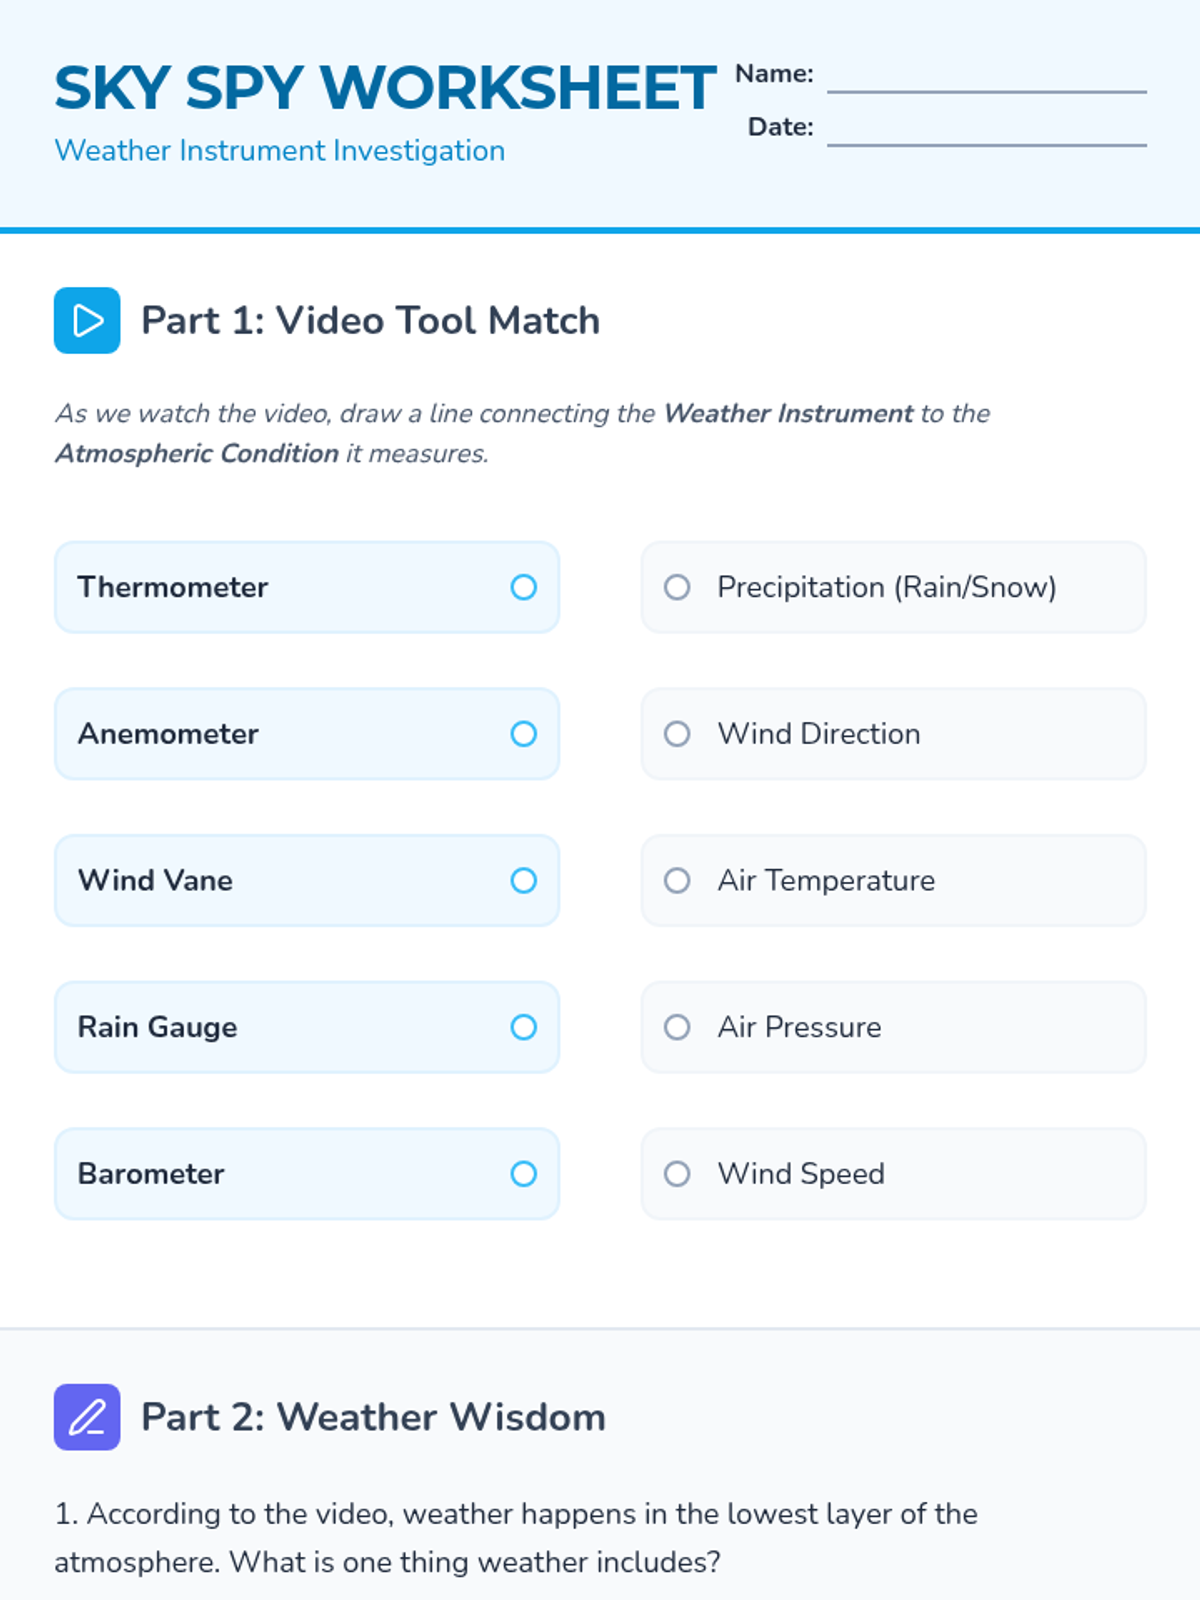Image resolution: width=1200 pixels, height=1600 pixels.
Task: Click the Wind Speed circle
Action: (x=677, y=1174)
